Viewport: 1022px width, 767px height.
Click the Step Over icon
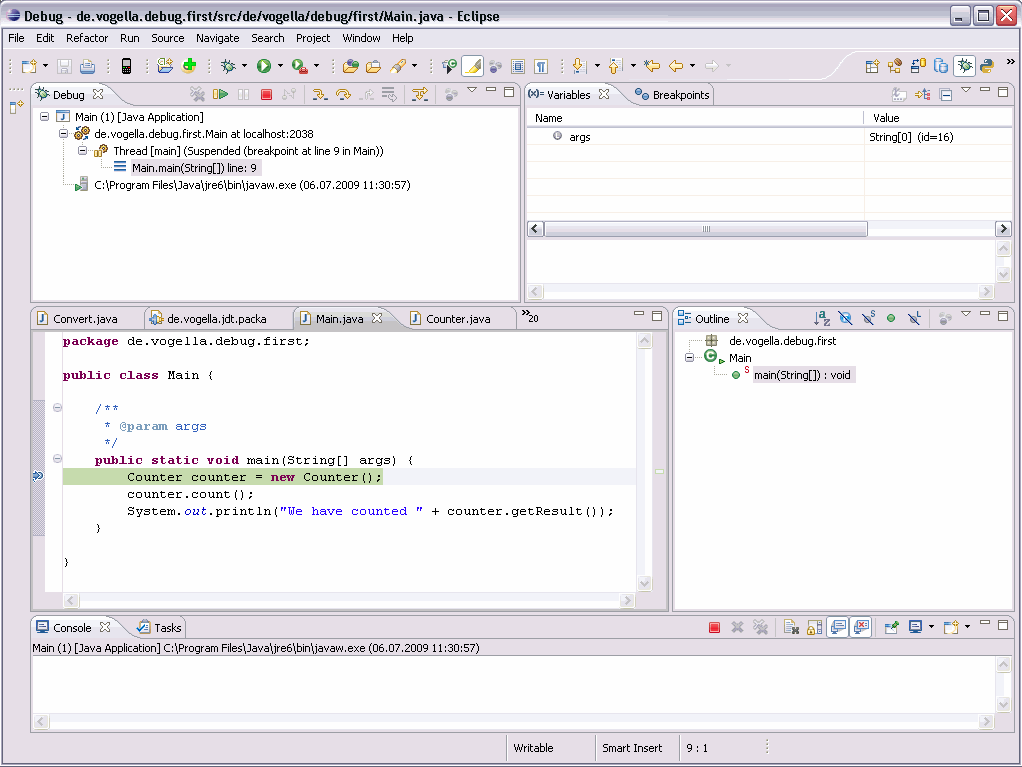click(343, 95)
